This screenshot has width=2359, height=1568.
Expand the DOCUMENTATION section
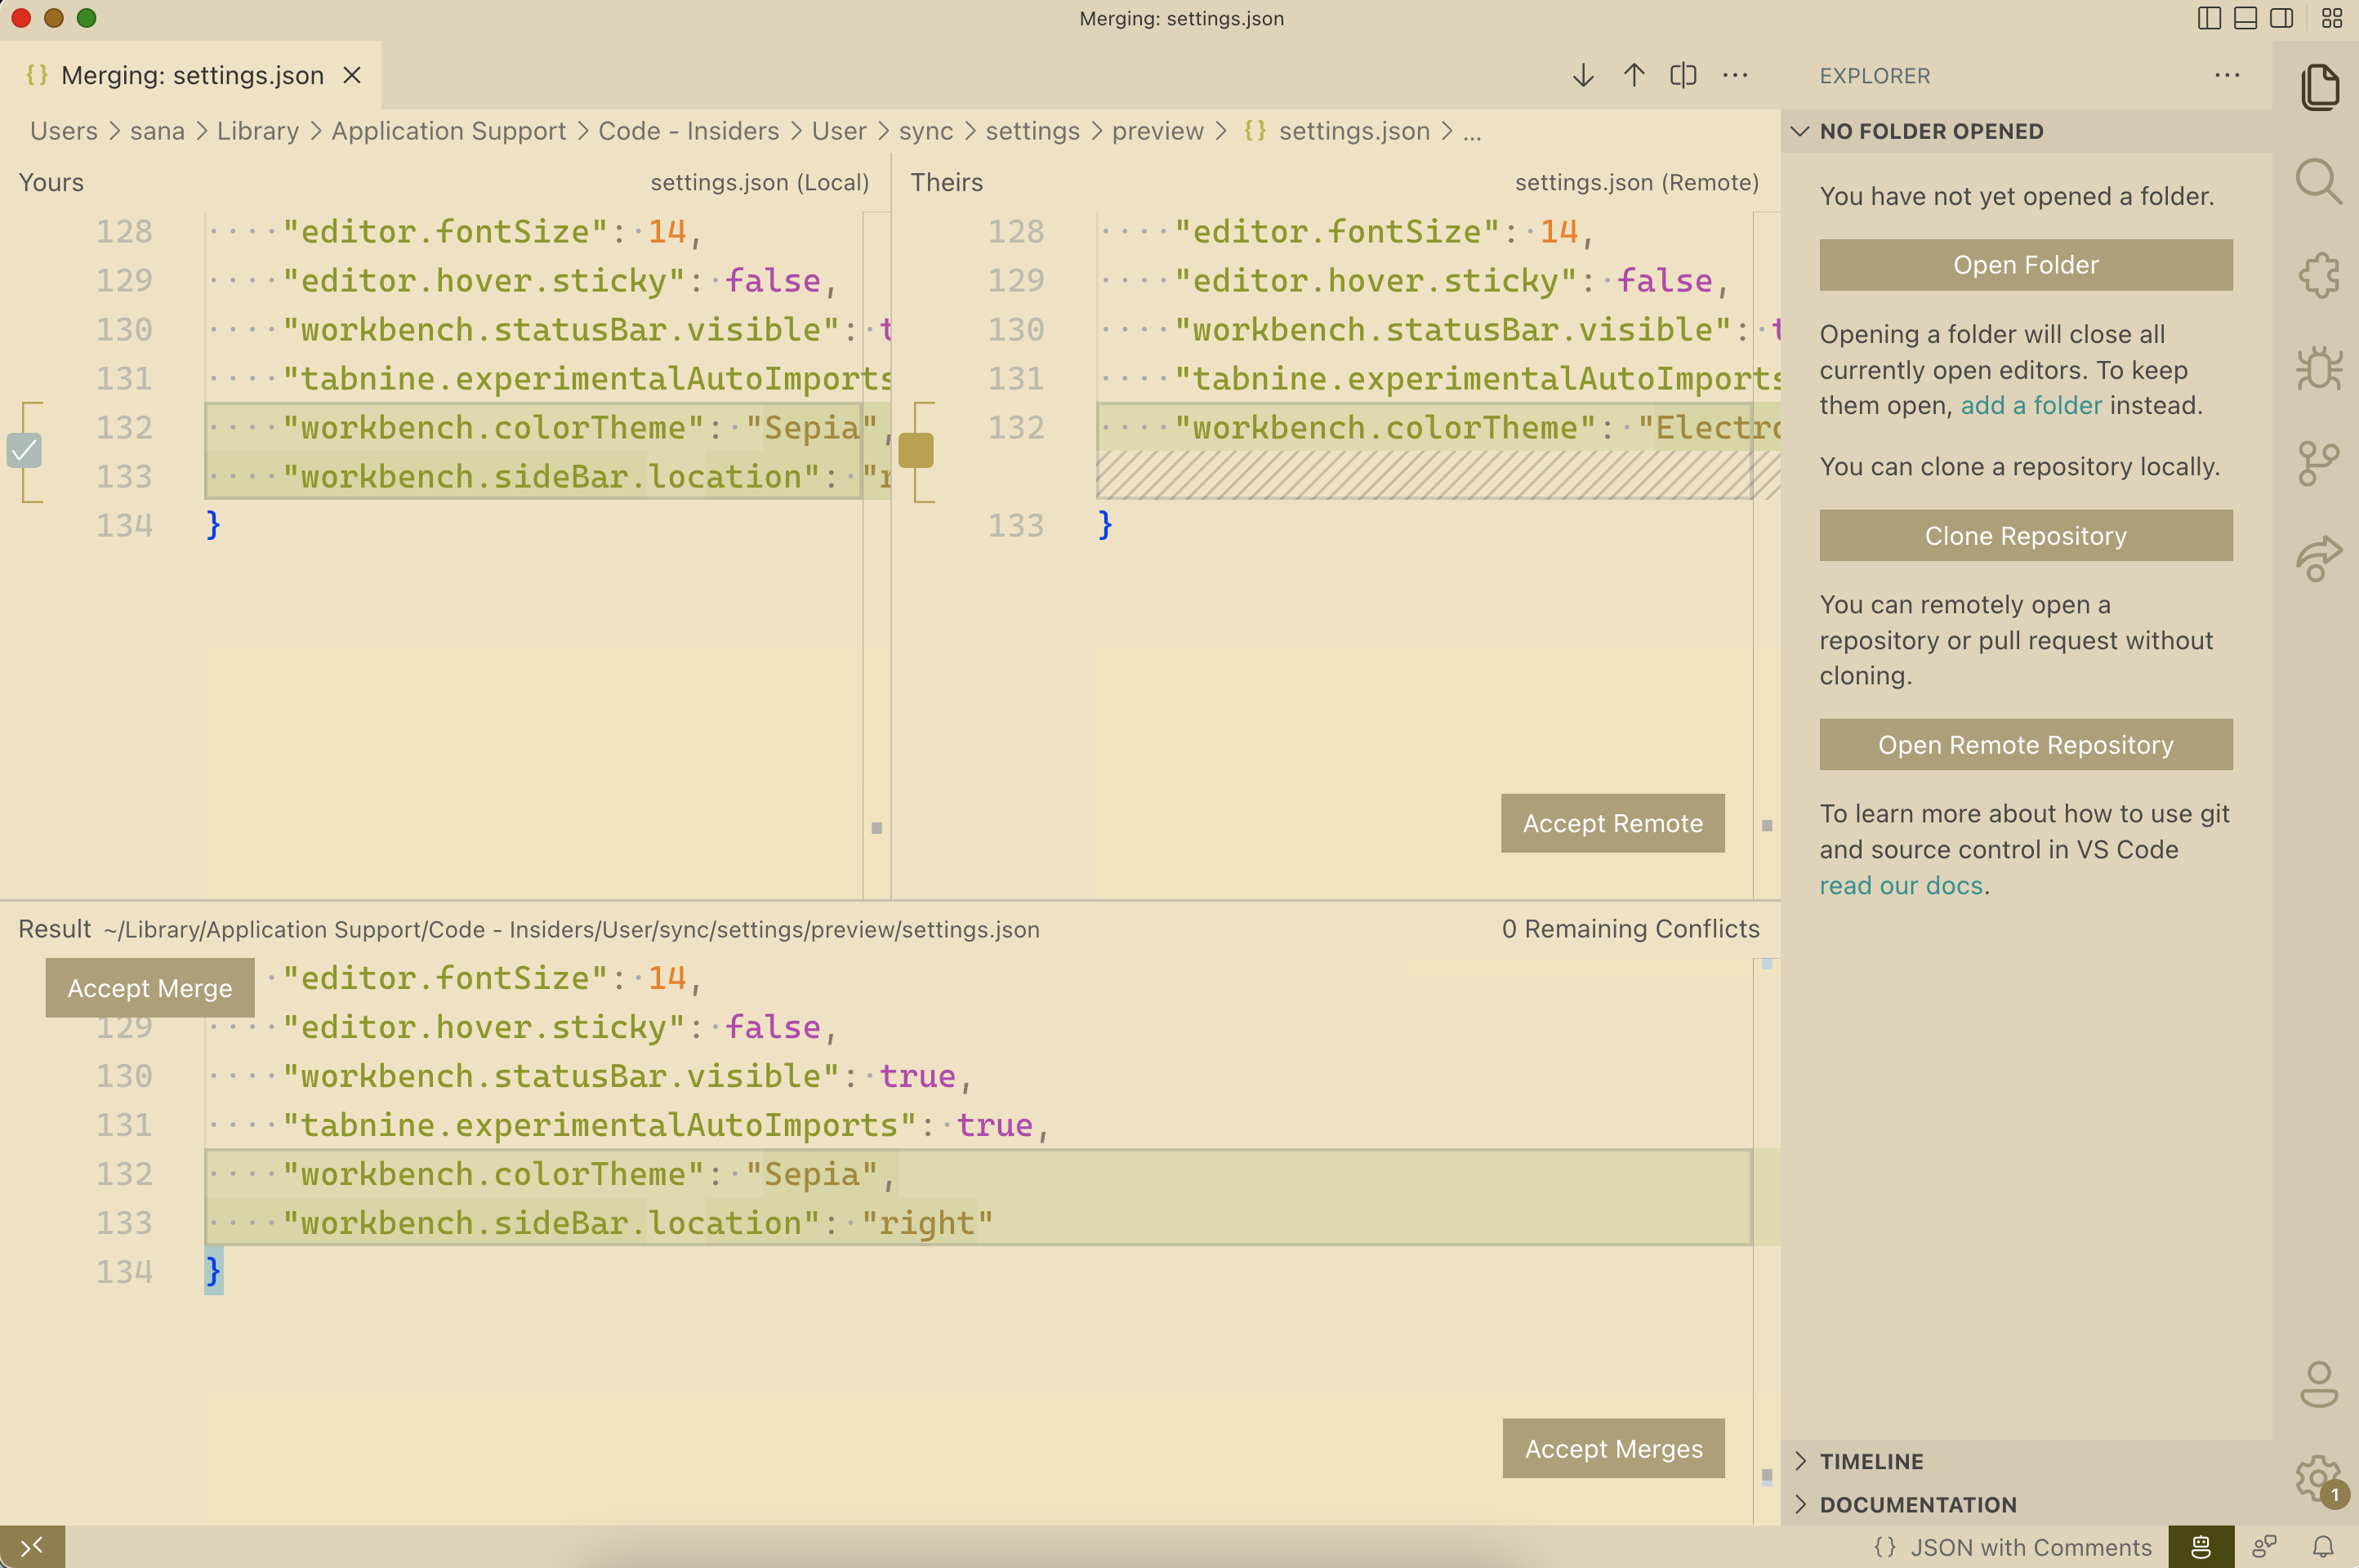click(1917, 1504)
